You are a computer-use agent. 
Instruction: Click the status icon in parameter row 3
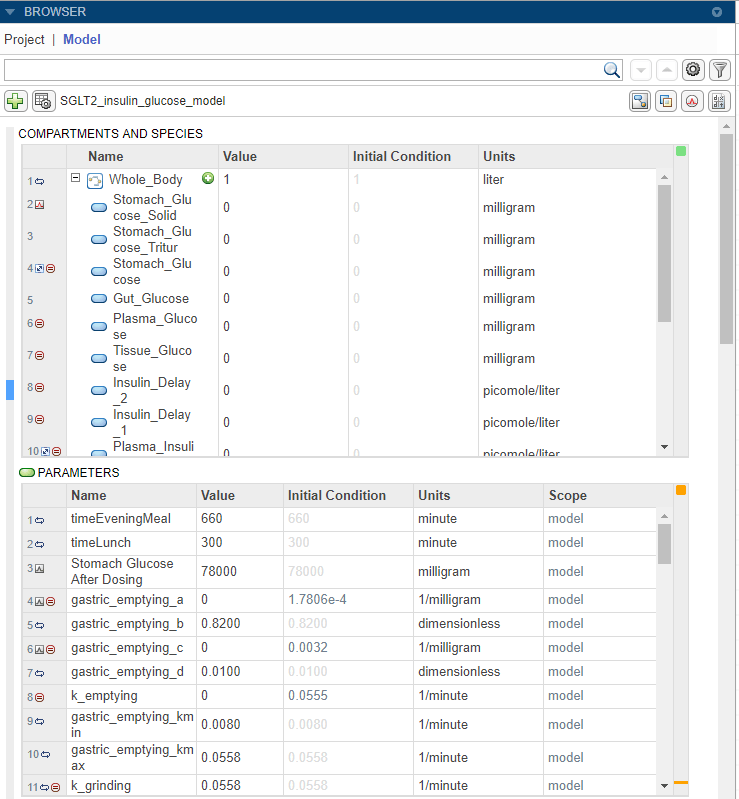pyautogui.click(x=40, y=569)
